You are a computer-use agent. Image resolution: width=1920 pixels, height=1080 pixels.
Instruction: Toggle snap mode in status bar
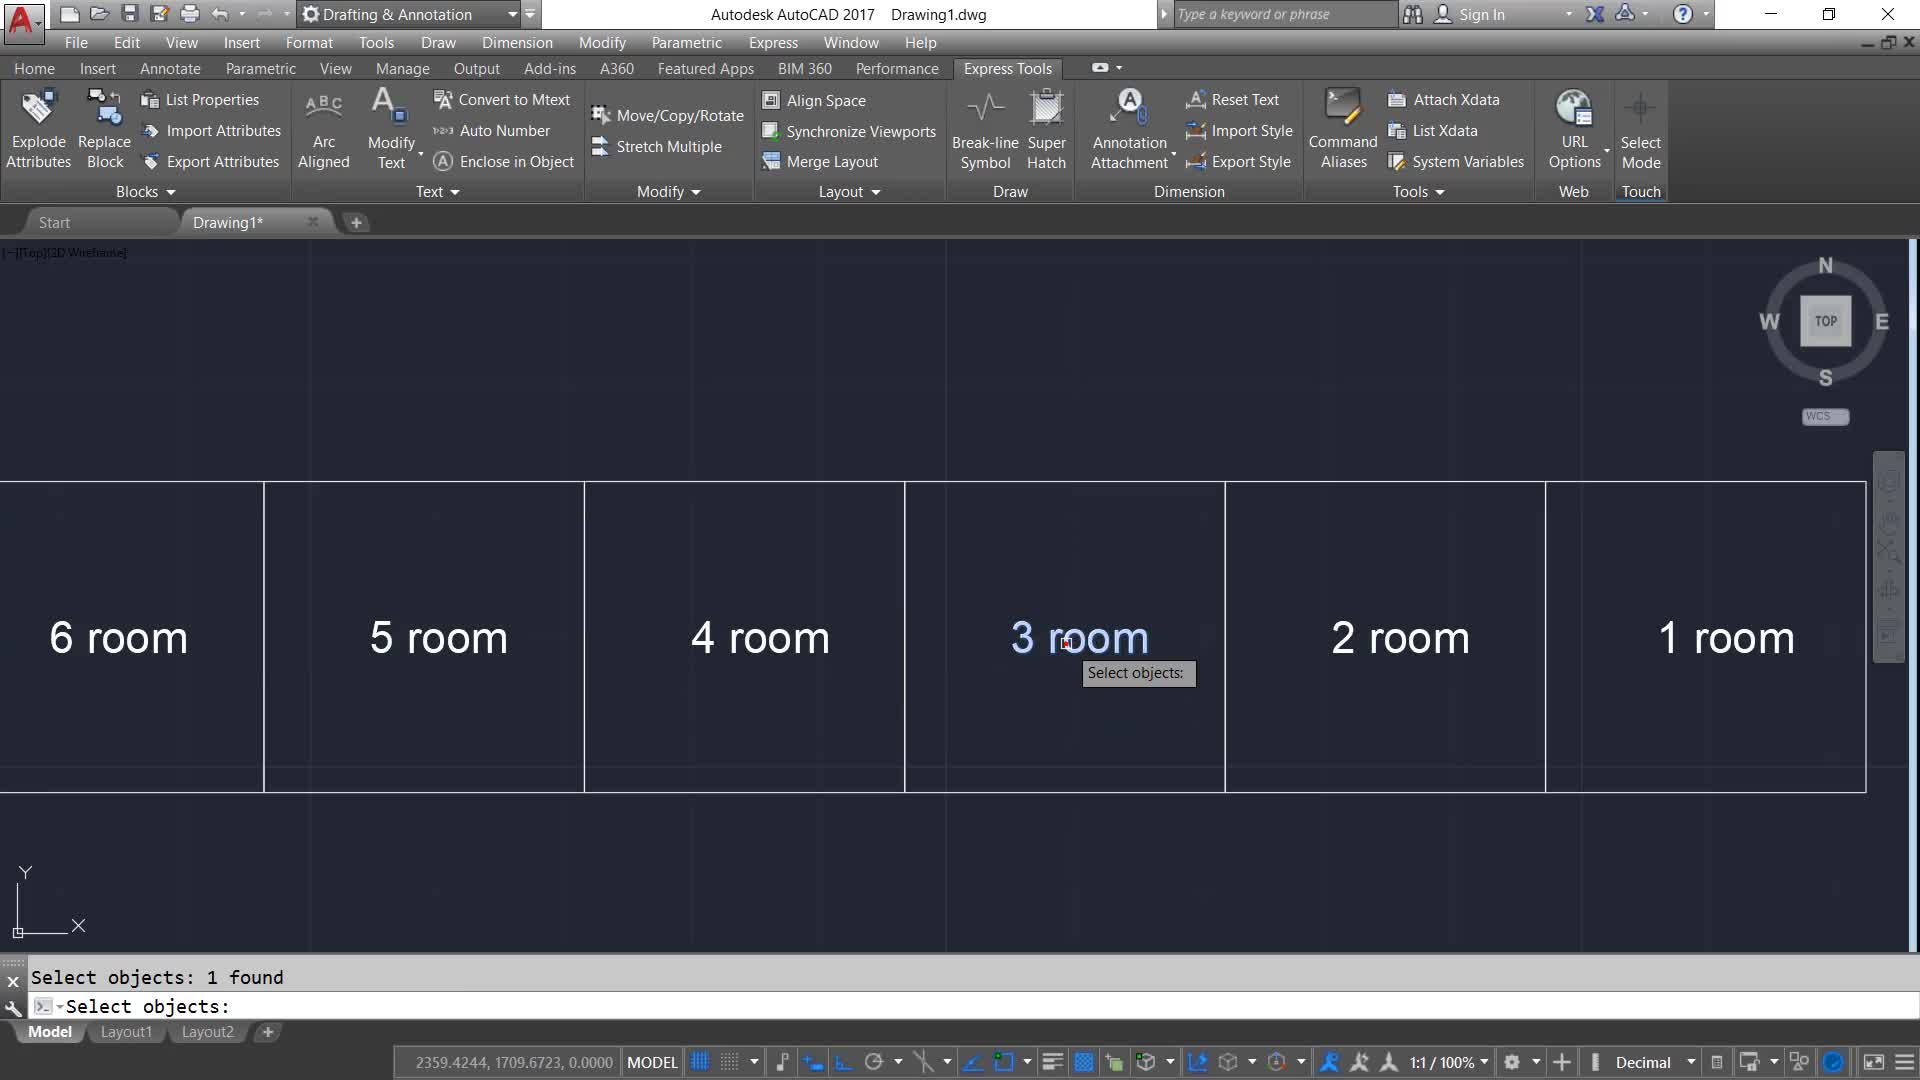730,1062
